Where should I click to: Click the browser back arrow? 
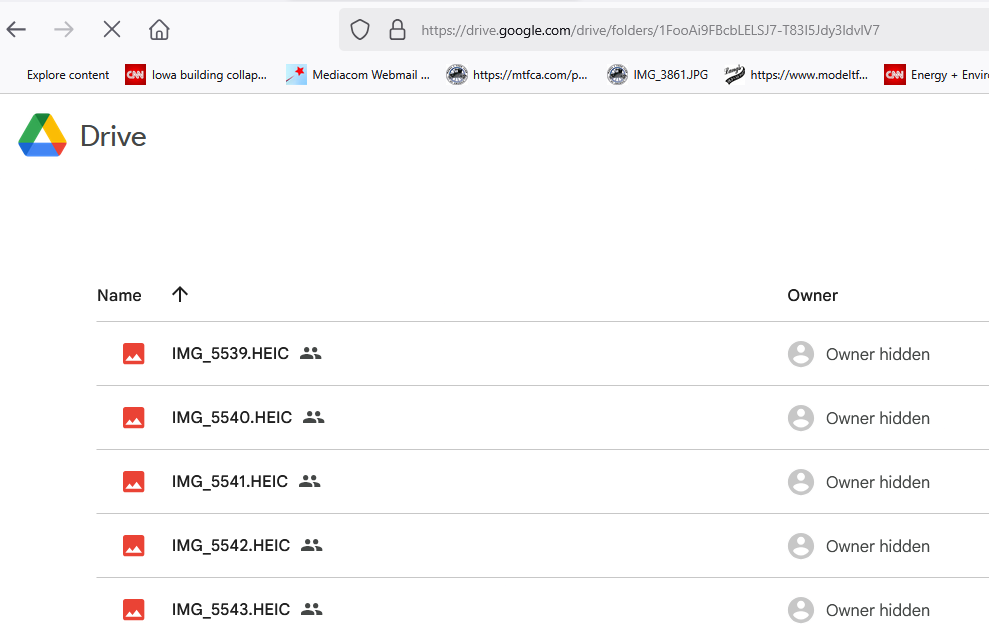(16, 30)
